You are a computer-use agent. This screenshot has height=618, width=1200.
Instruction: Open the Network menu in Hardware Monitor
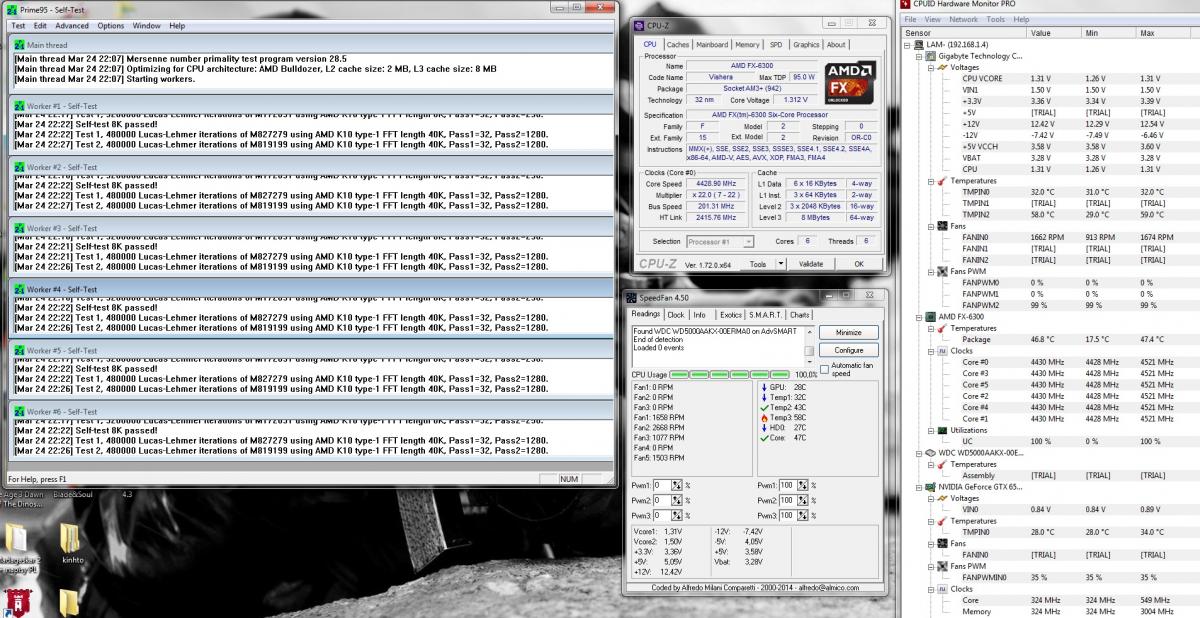(964, 19)
